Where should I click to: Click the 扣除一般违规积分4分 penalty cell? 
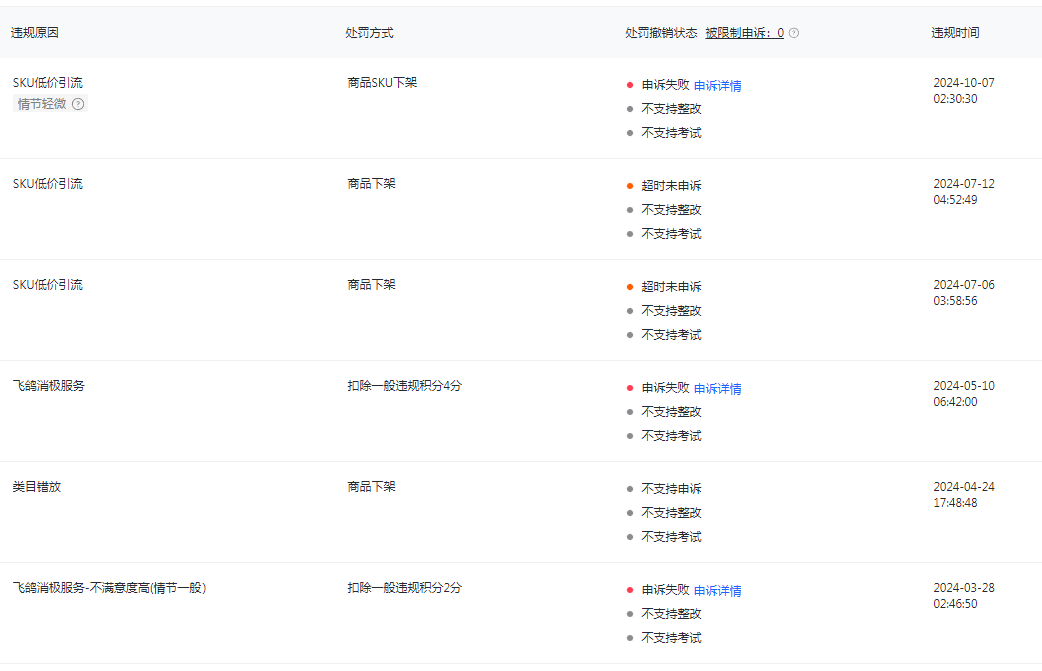coord(404,386)
